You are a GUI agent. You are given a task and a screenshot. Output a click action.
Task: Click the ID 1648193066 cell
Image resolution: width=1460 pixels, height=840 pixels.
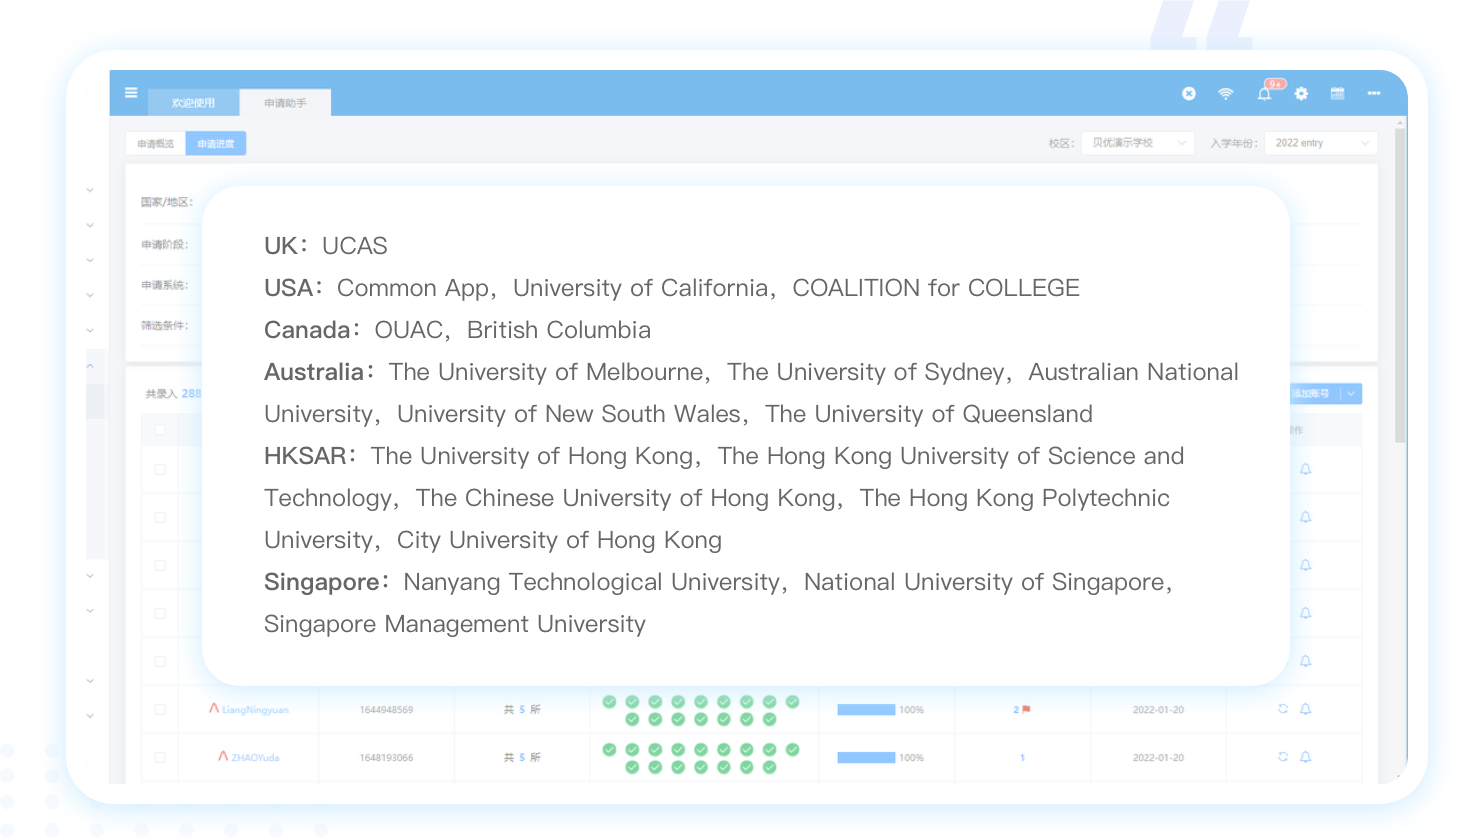[386, 758]
